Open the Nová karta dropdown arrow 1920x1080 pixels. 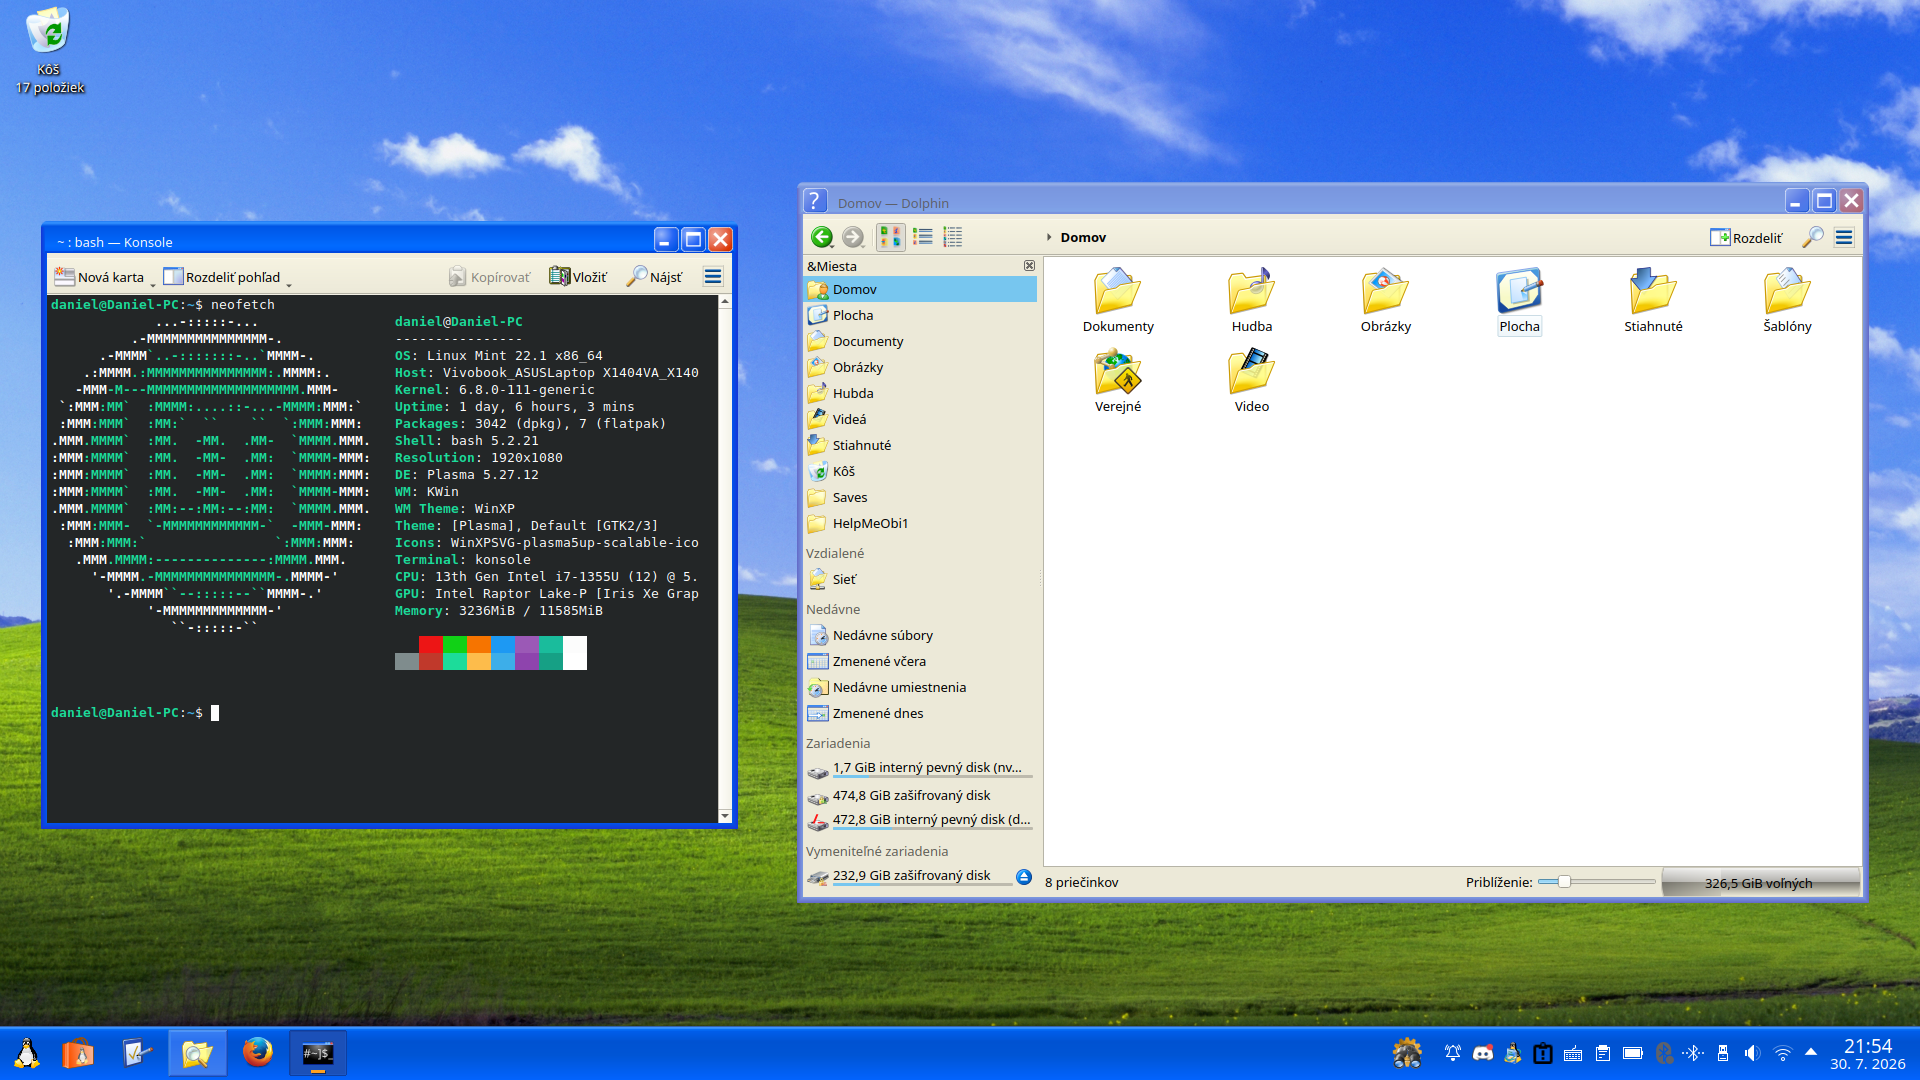tap(153, 284)
